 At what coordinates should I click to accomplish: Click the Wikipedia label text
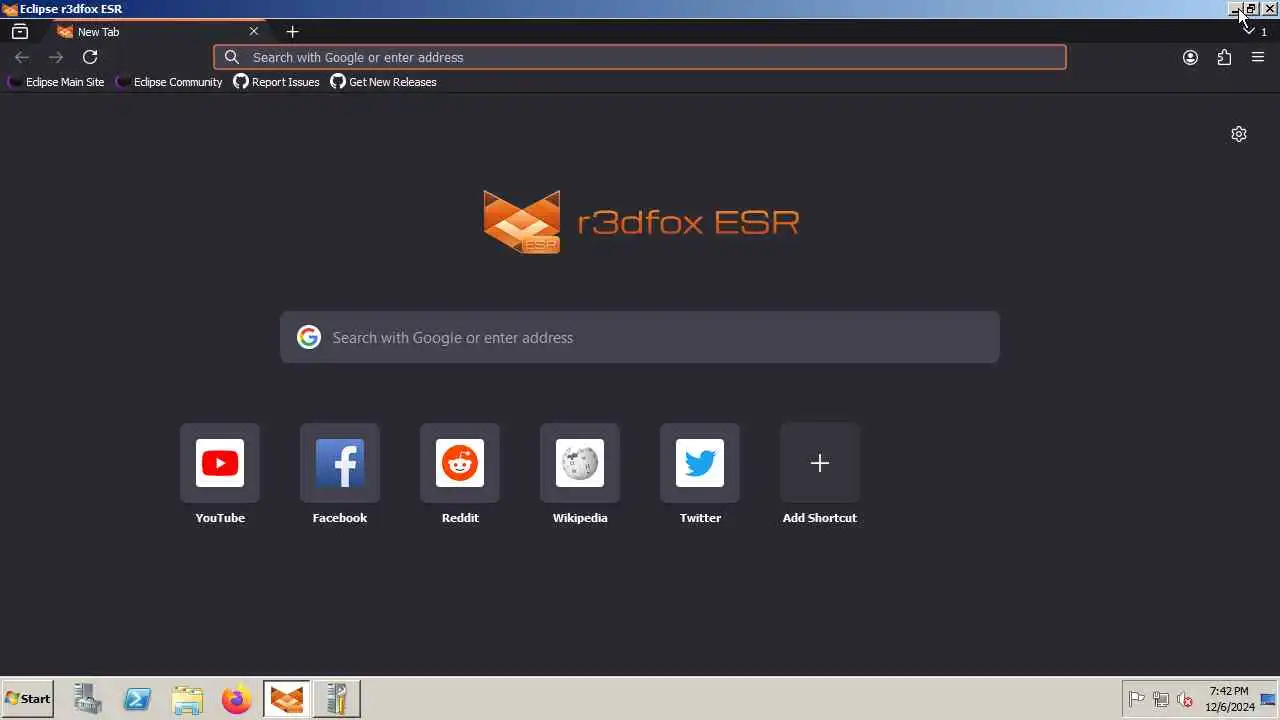pos(580,518)
